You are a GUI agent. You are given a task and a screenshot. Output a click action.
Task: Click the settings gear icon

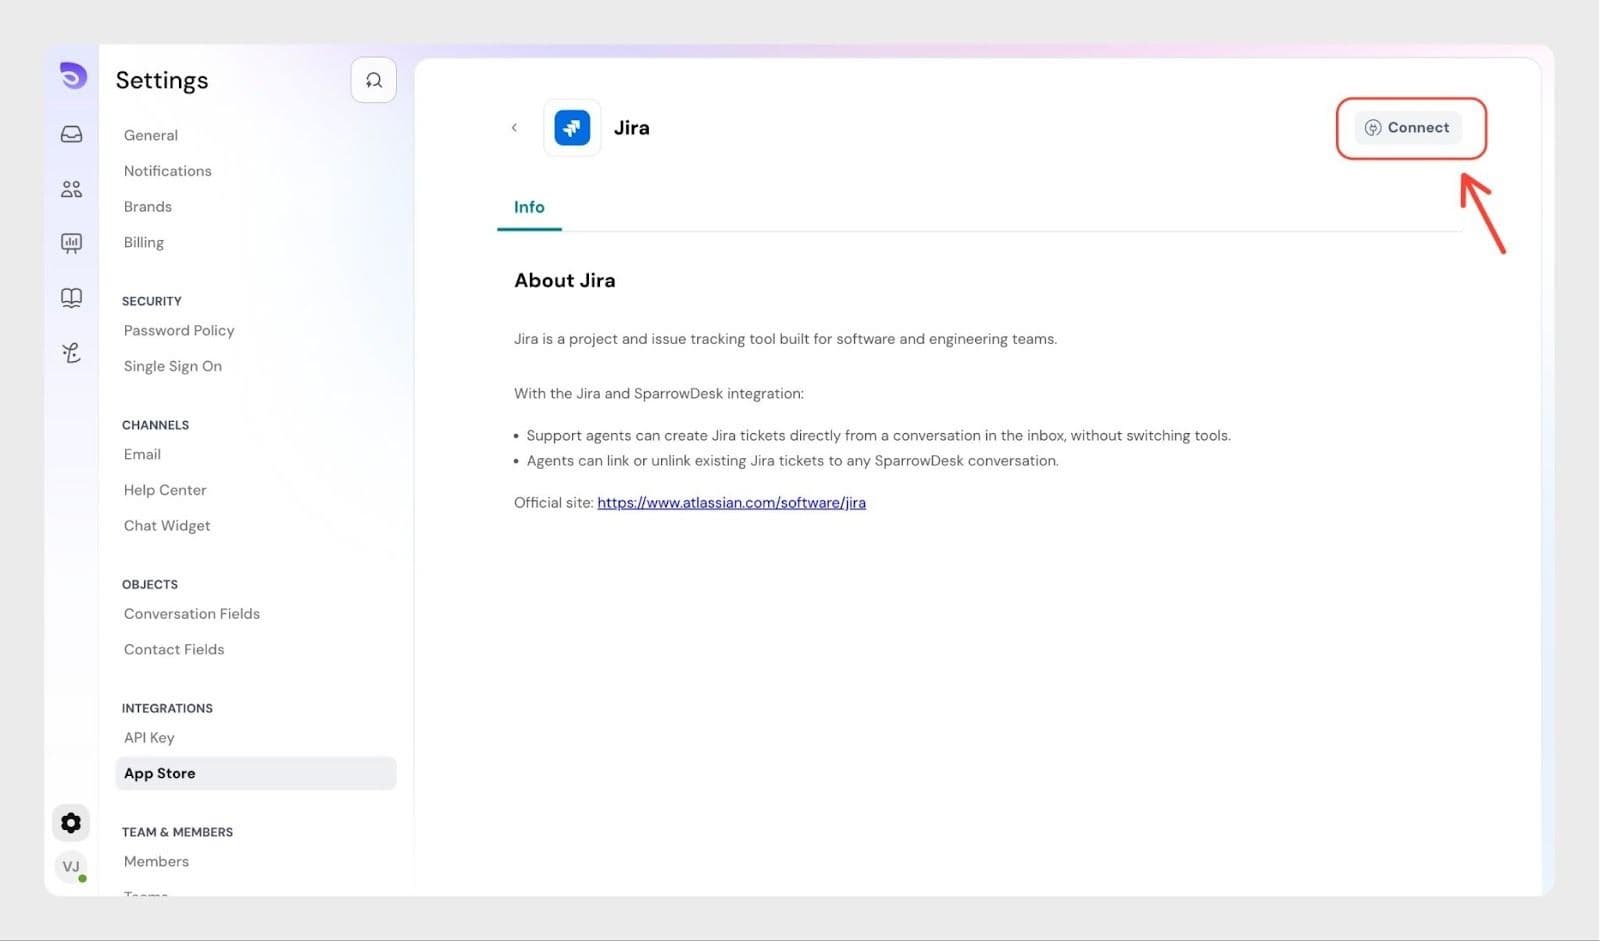(x=71, y=822)
